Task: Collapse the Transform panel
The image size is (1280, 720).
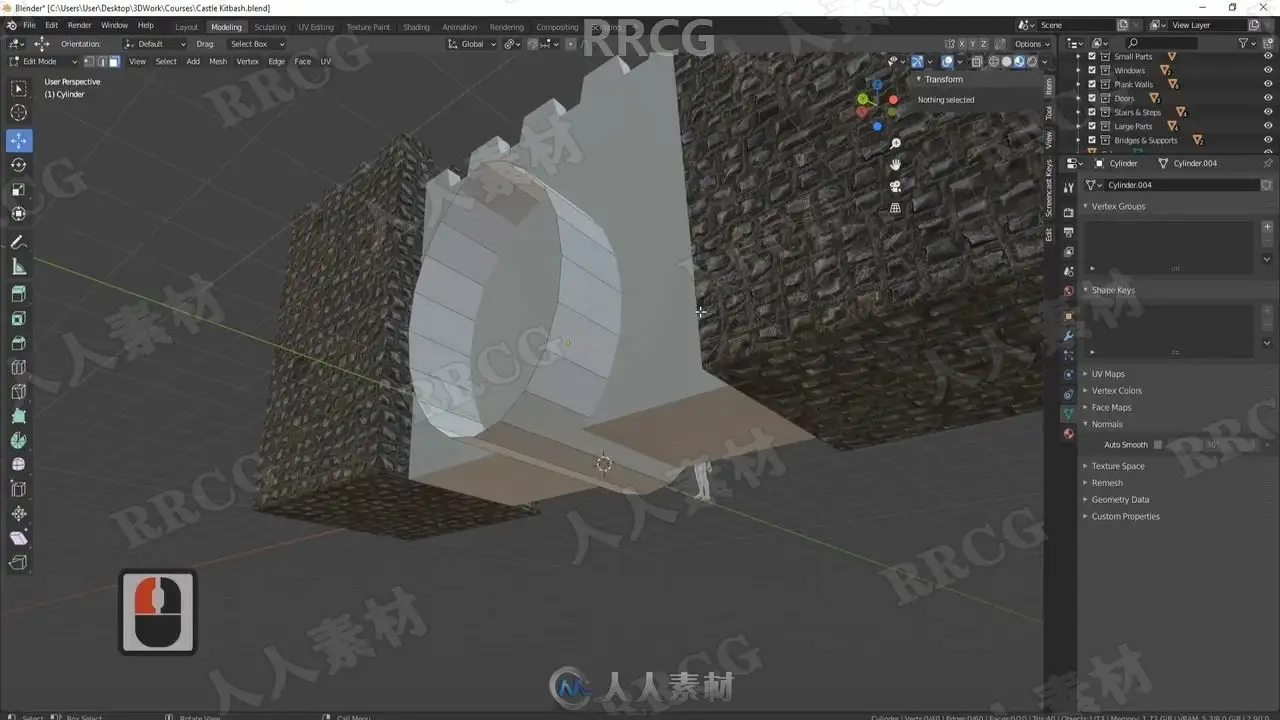Action: click(x=943, y=79)
